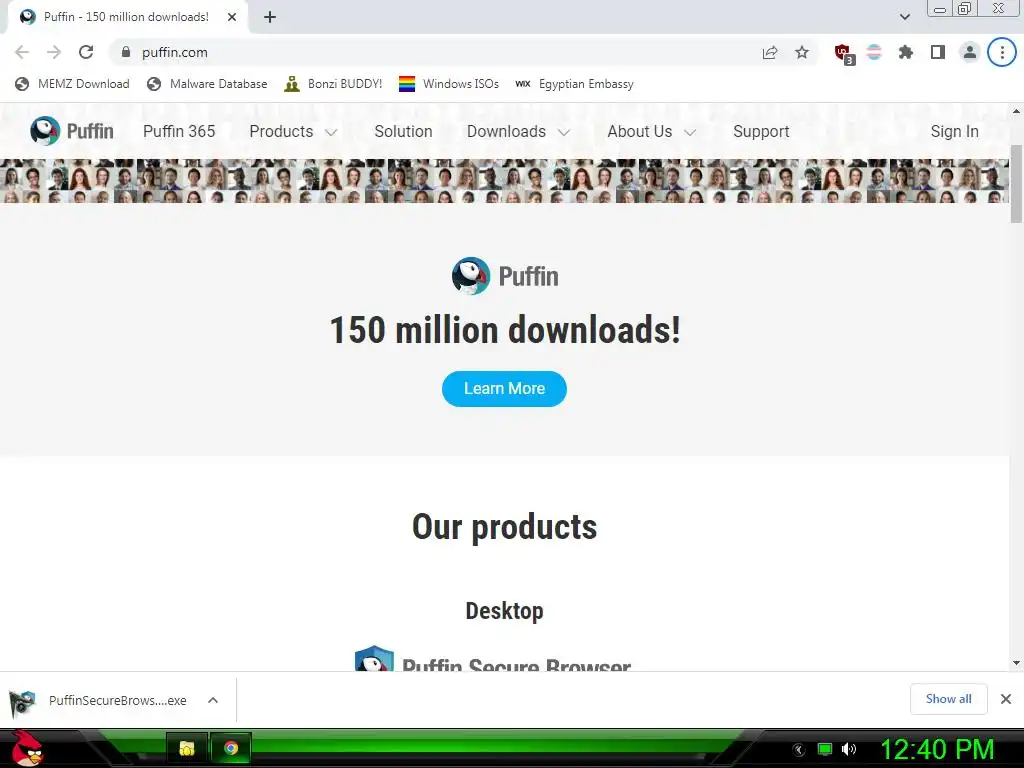This screenshot has width=1024, height=768.
Task: Open the Extensions puzzle piece menu
Action: [906, 52]
